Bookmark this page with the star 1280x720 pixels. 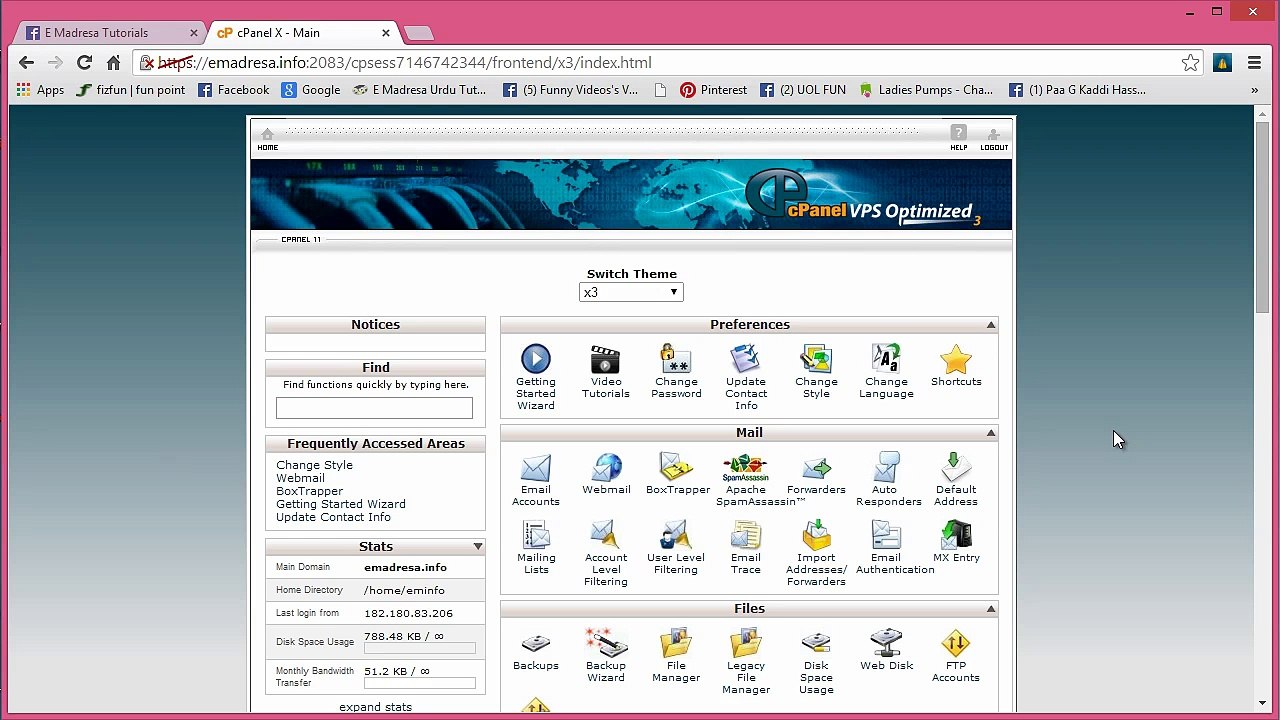1190,63
